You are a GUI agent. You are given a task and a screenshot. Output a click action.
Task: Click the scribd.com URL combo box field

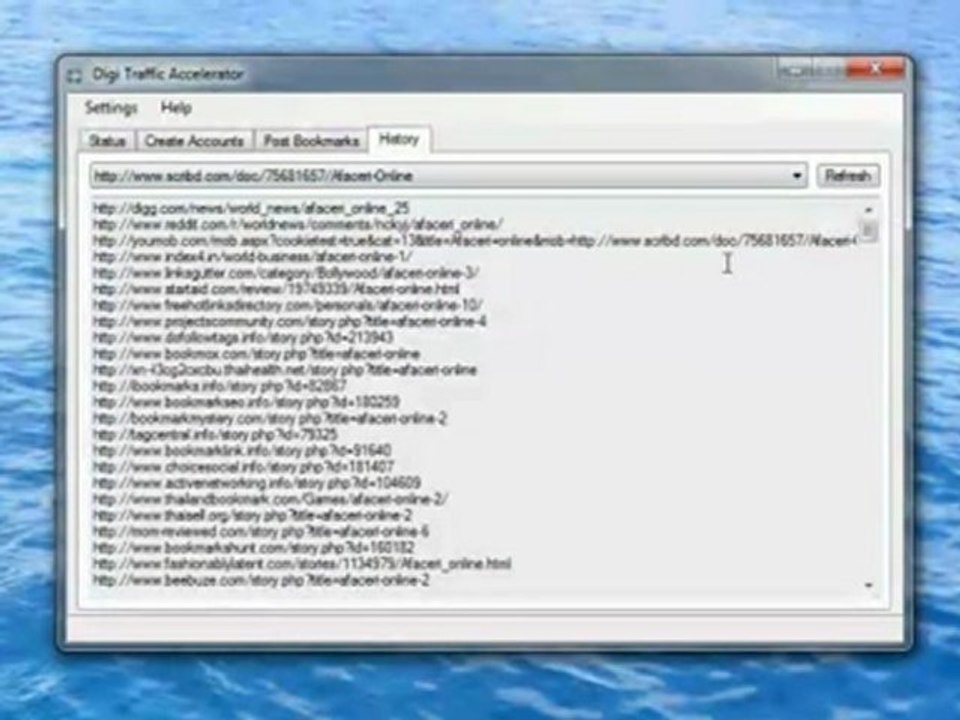point(448,176)
